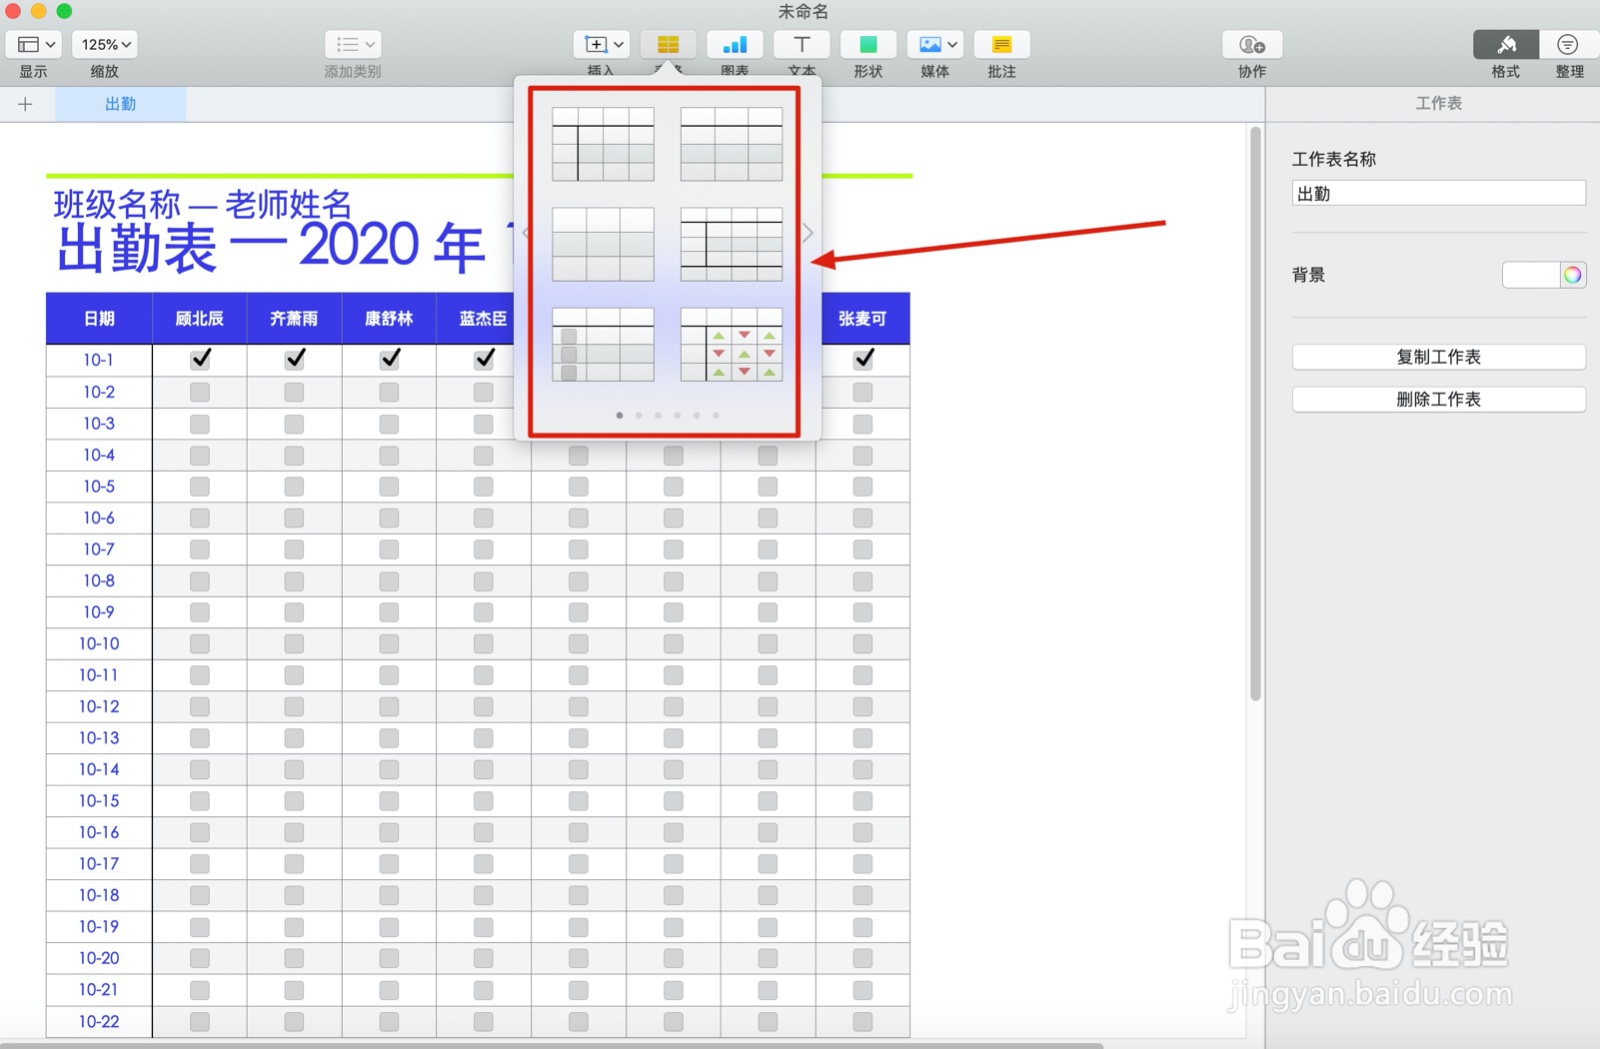
Task: Check the empty attendance box for 10-2
Action: coord(199,392)
